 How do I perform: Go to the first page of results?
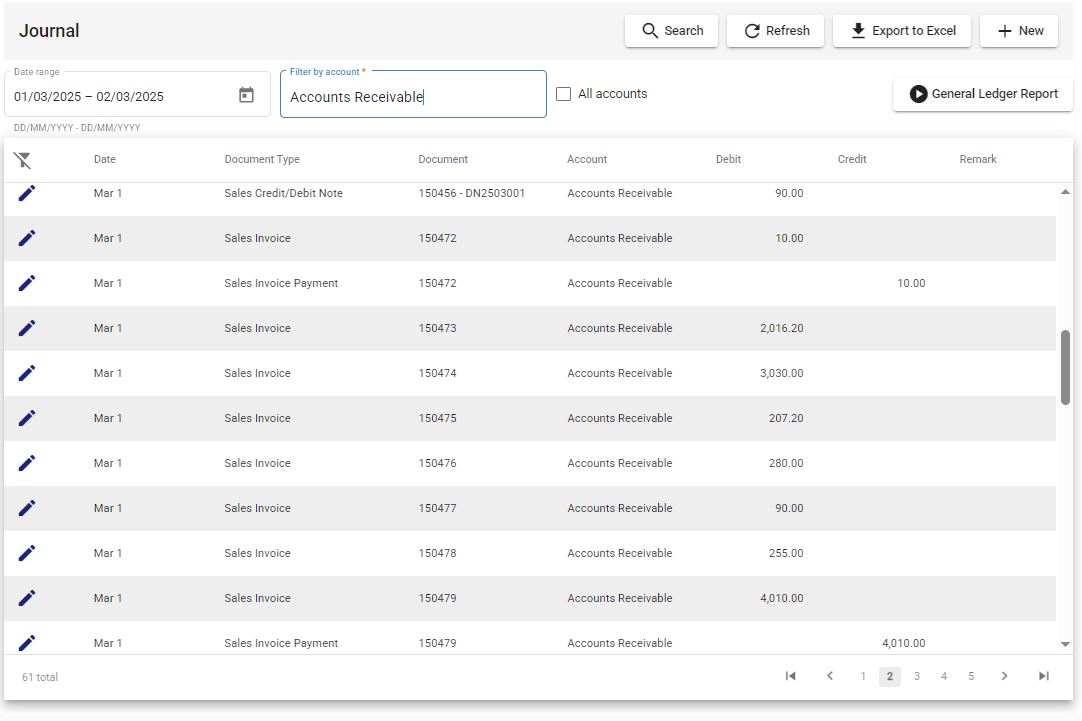[791, 676]
